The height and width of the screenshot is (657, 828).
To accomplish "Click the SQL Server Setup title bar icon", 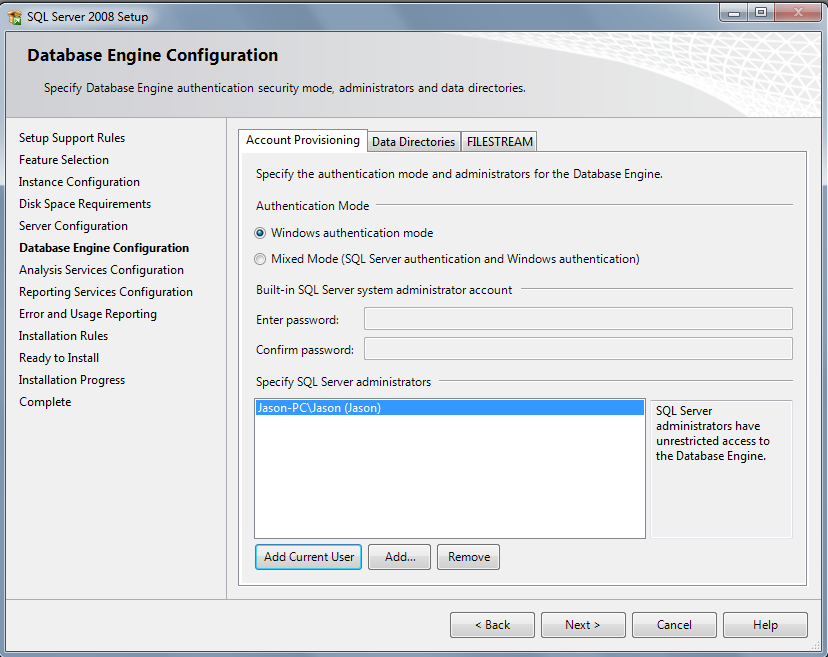I will click(15, 17).
